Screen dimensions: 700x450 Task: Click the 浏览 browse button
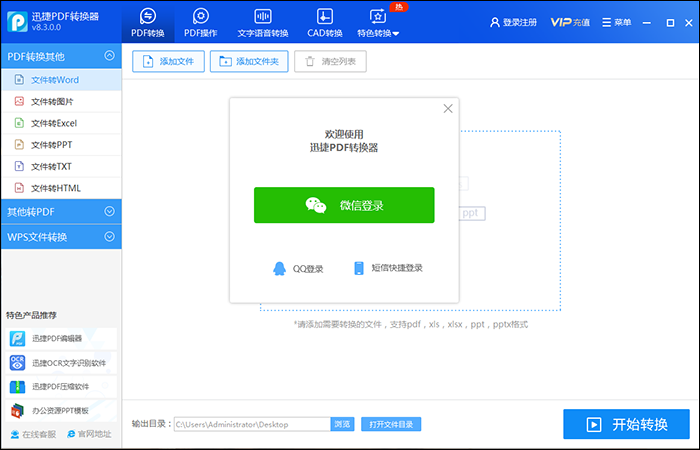coord(342,424)
